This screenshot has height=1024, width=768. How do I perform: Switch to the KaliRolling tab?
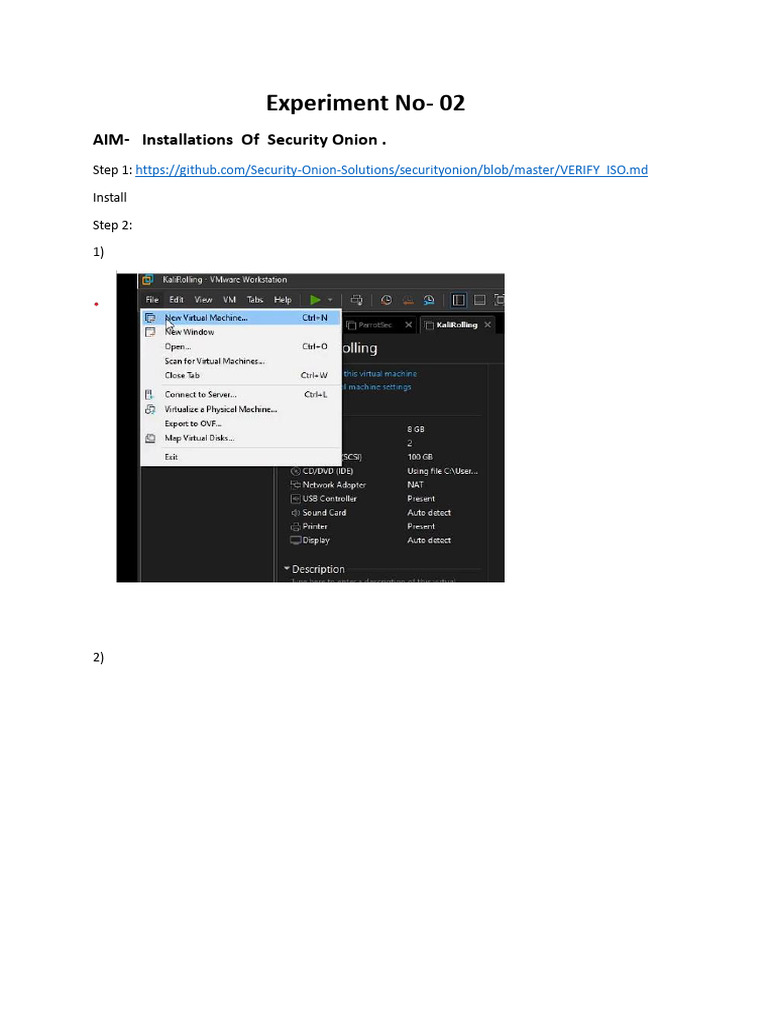456,325
